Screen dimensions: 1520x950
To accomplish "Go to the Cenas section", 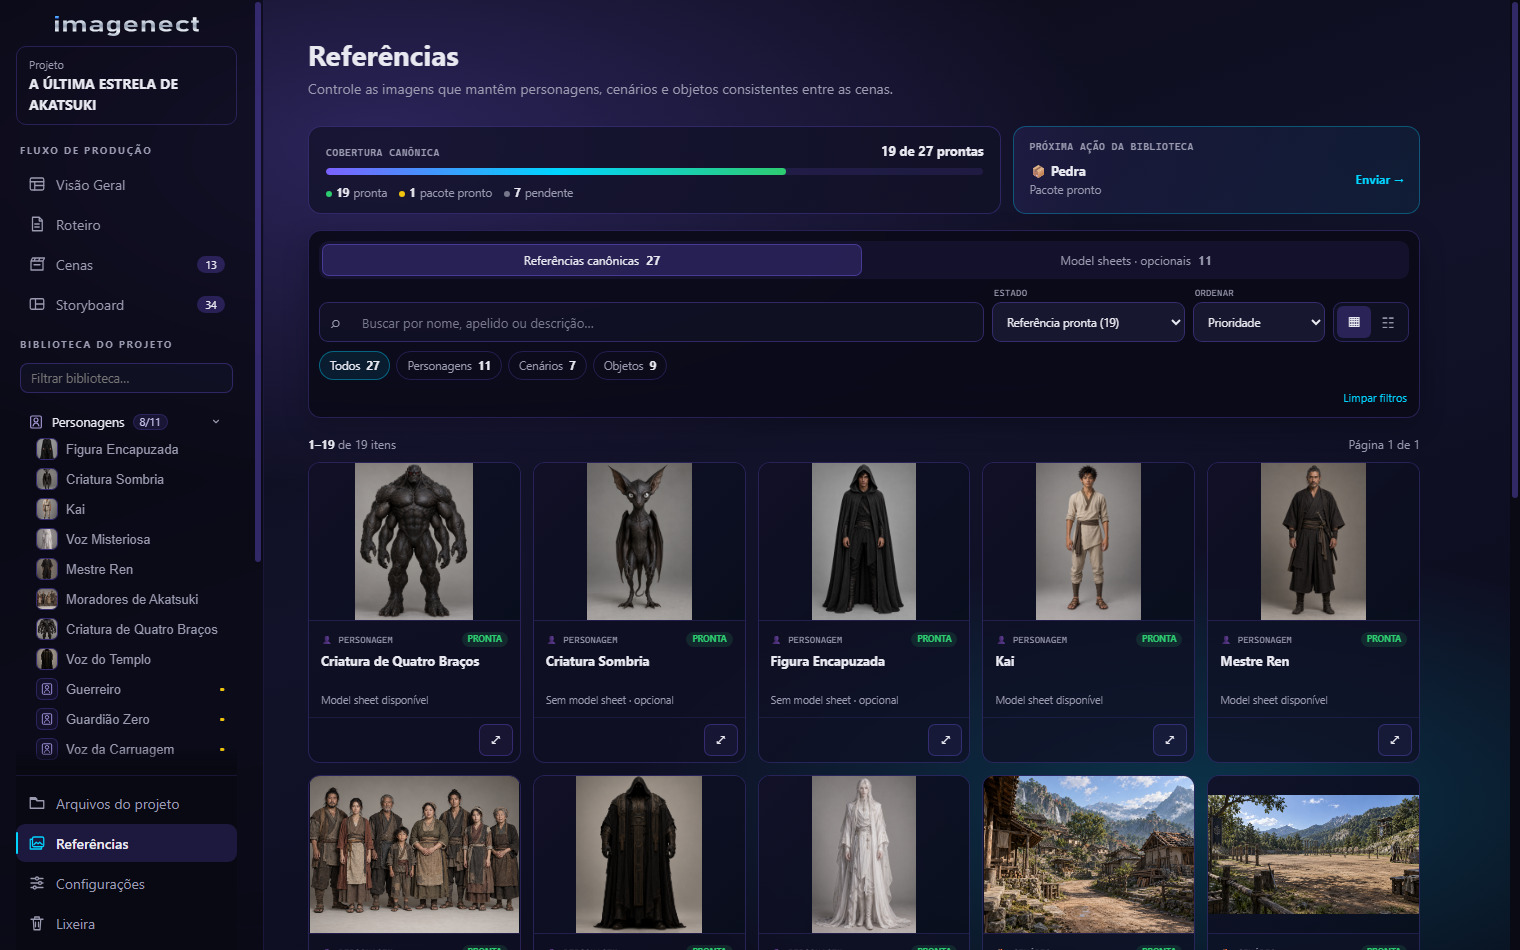I will [126, 265].
